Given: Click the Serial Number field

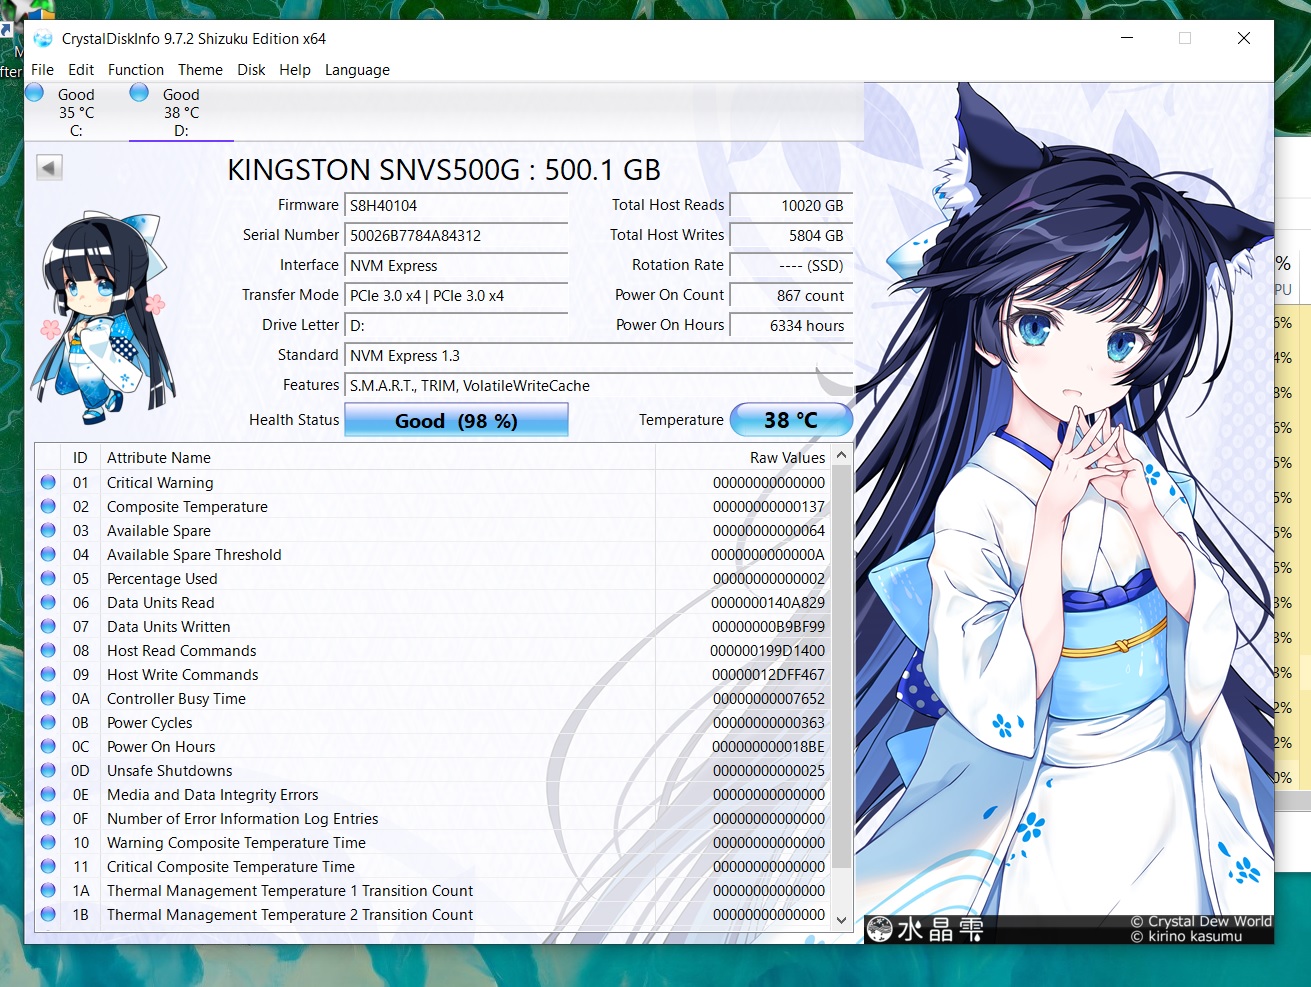Looking at the screenshot, I should coord(456,236).
